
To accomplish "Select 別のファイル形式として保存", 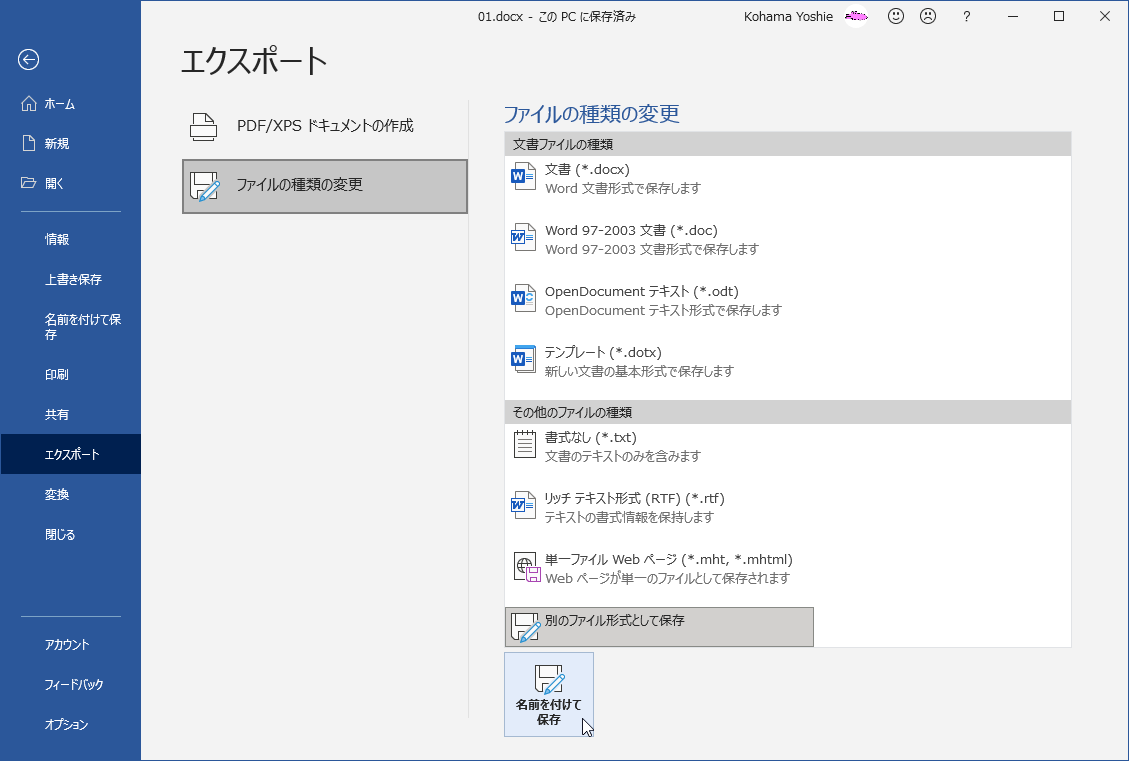I will point(660,627).
